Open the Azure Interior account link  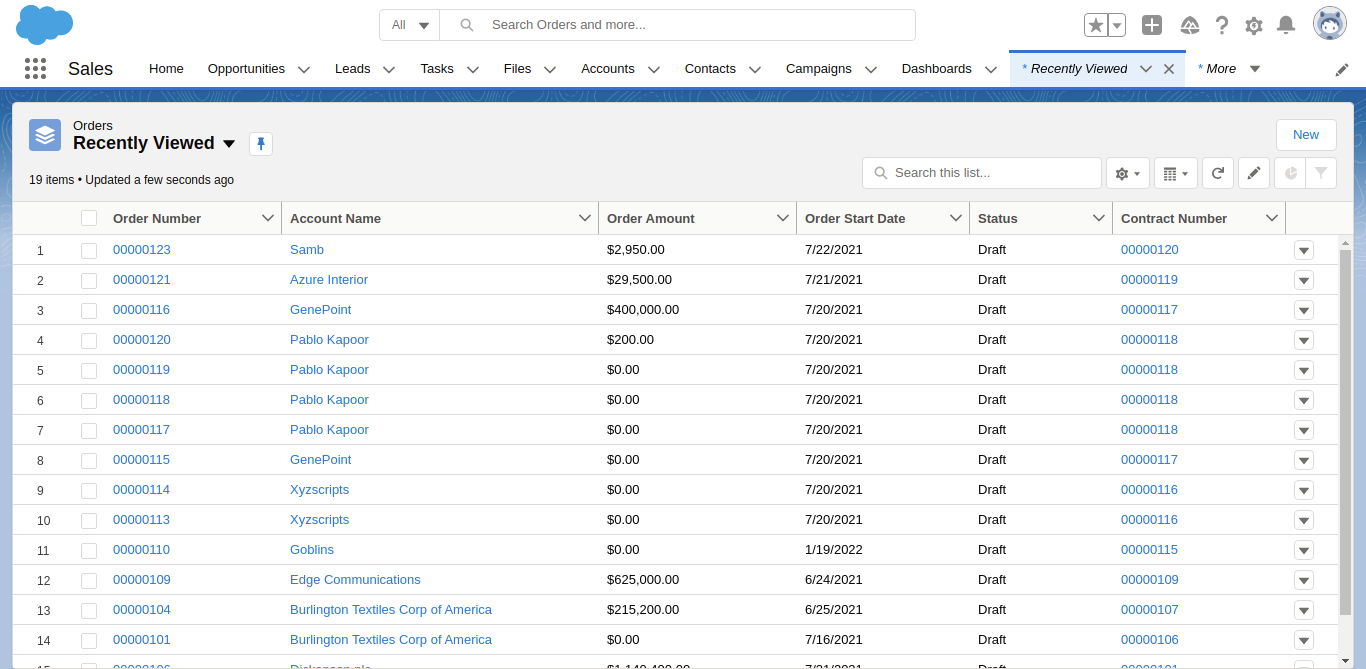coord(329,280)
